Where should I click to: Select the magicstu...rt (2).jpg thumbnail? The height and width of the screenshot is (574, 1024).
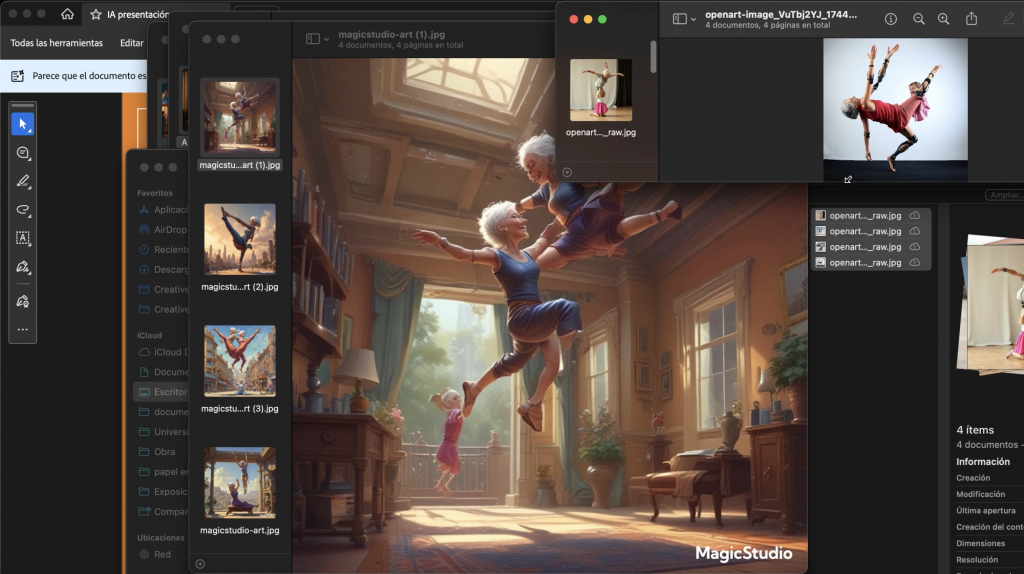point(239,239)
